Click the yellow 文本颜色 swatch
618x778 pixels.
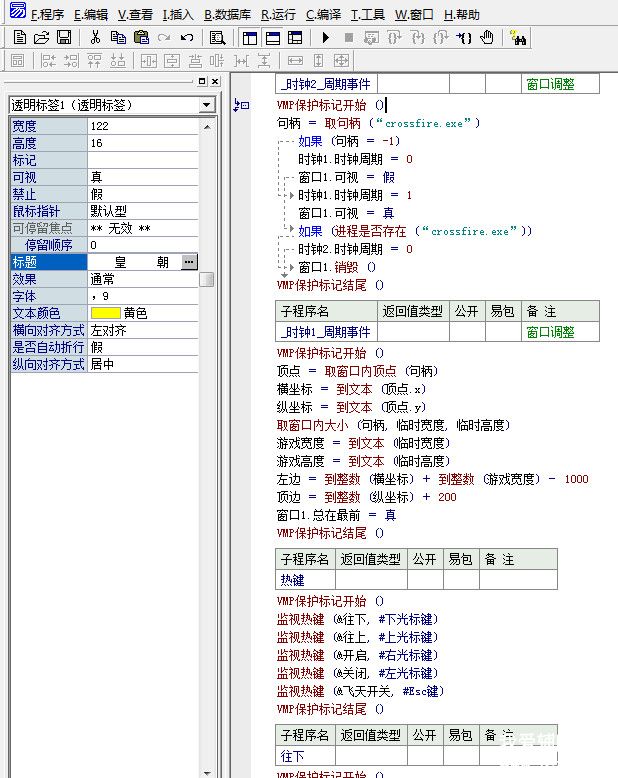click(105, 313)
